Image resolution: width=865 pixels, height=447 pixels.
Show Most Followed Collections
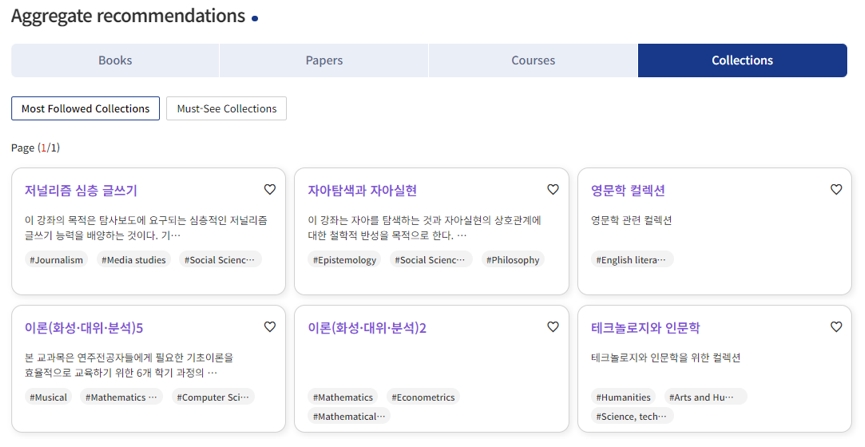86,108
